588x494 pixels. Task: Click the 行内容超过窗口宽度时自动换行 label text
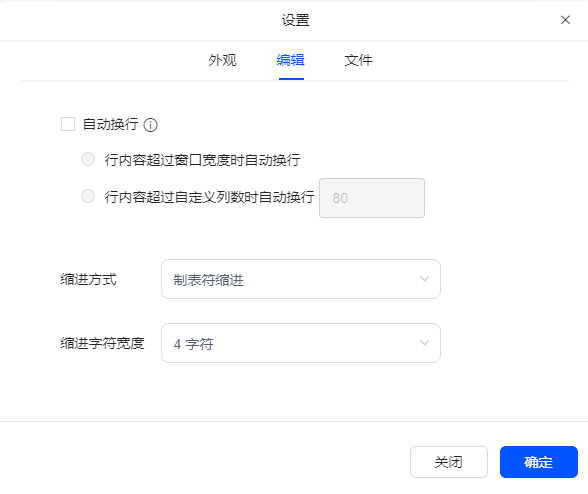coord(202,160)
